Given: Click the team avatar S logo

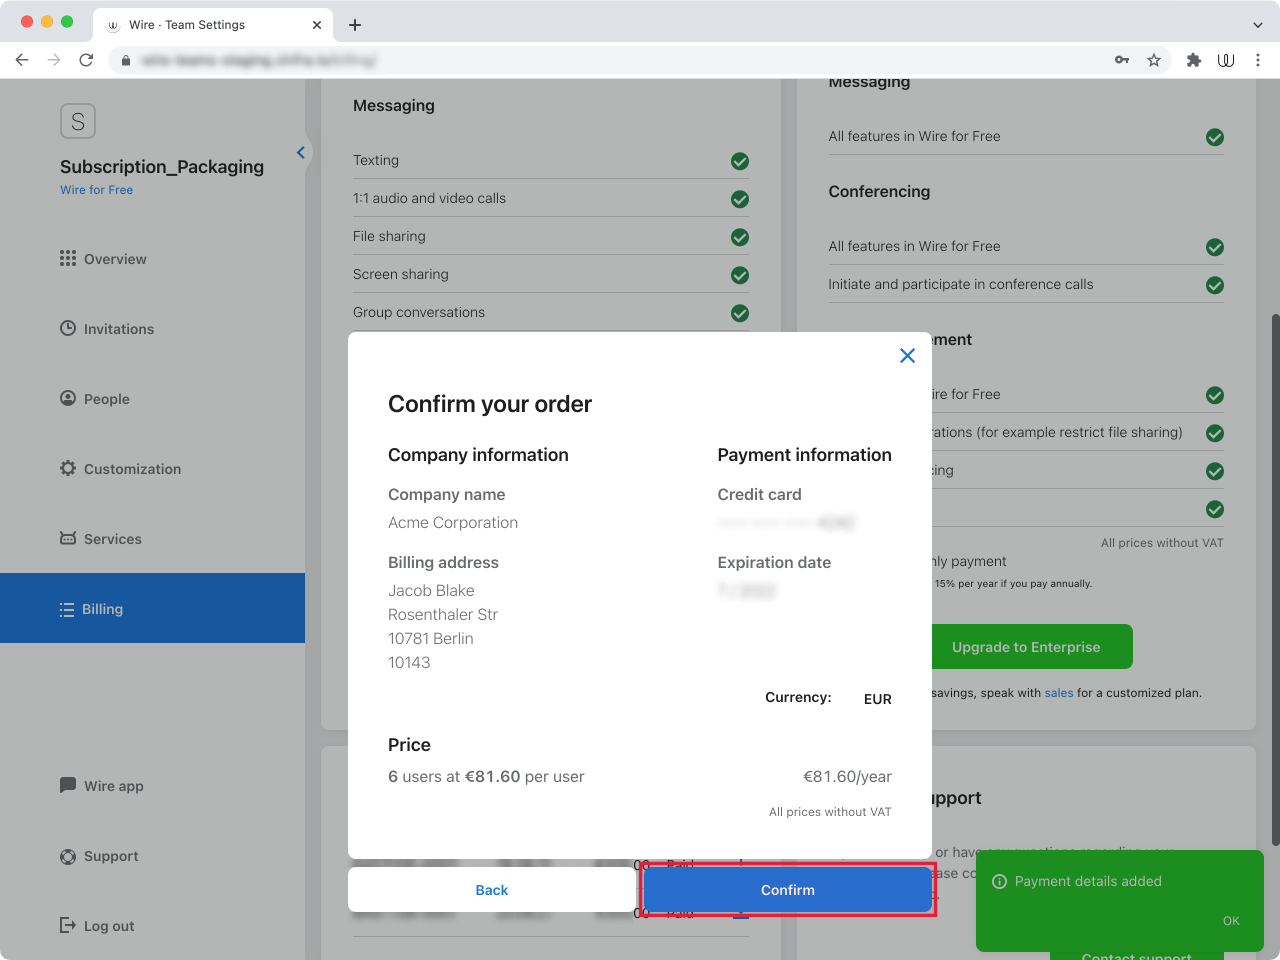Looking at the screenshot, I should pyautogui.click(x=78, y=121).
